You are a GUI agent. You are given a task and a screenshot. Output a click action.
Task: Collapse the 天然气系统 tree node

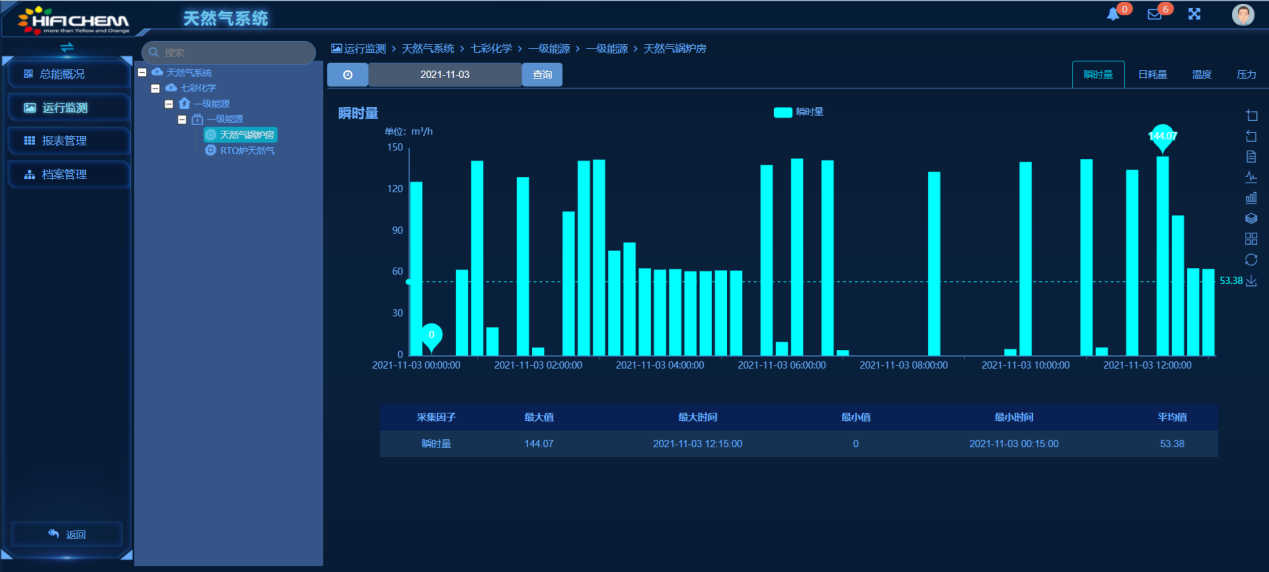(x=142, y=72)
